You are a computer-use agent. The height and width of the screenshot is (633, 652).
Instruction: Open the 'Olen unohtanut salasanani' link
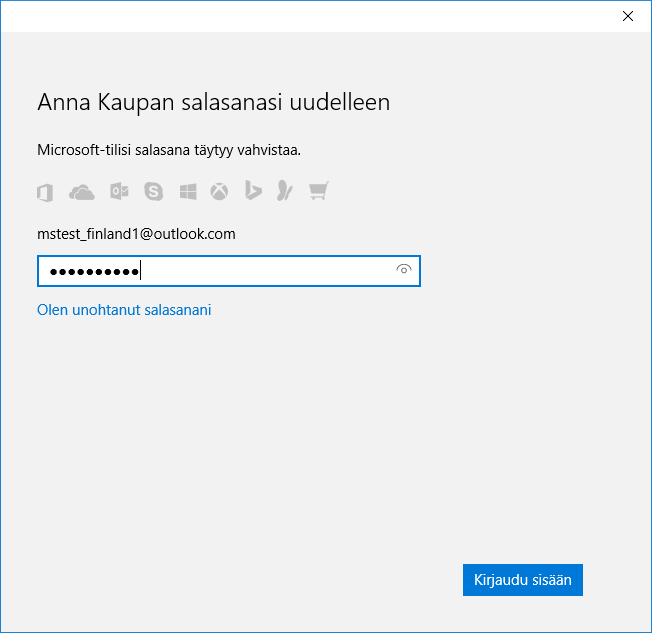point(124,310)
